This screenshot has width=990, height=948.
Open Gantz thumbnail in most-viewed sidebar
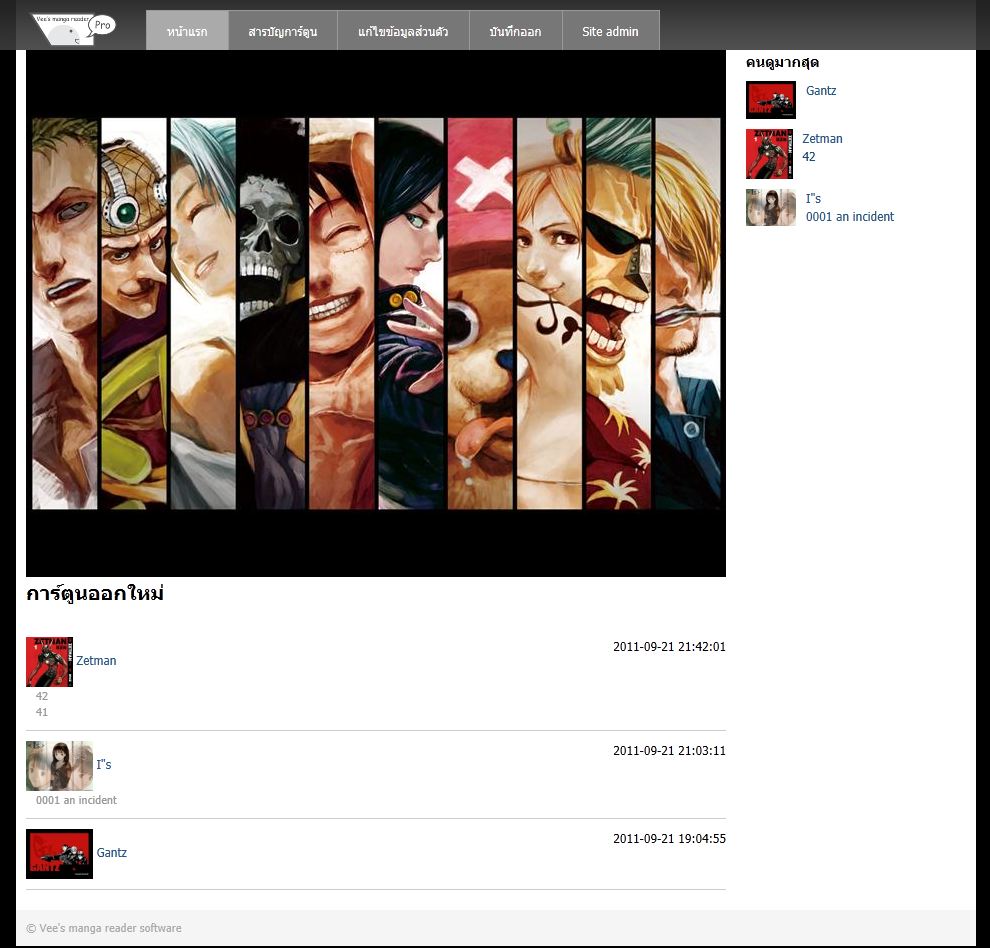pos(770,100)
